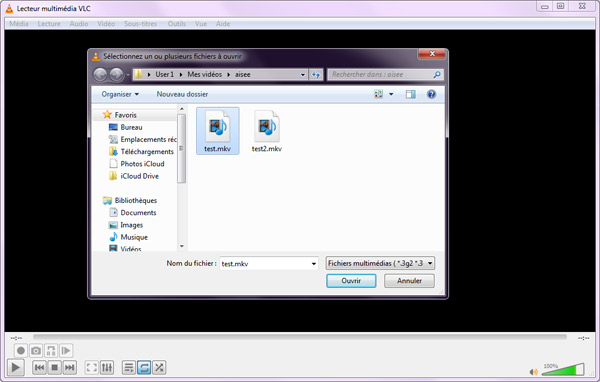The width and height of the screenshot is (600, 382).
Task: Open Téléchargements in the sidebar
Action: [141, 152]
